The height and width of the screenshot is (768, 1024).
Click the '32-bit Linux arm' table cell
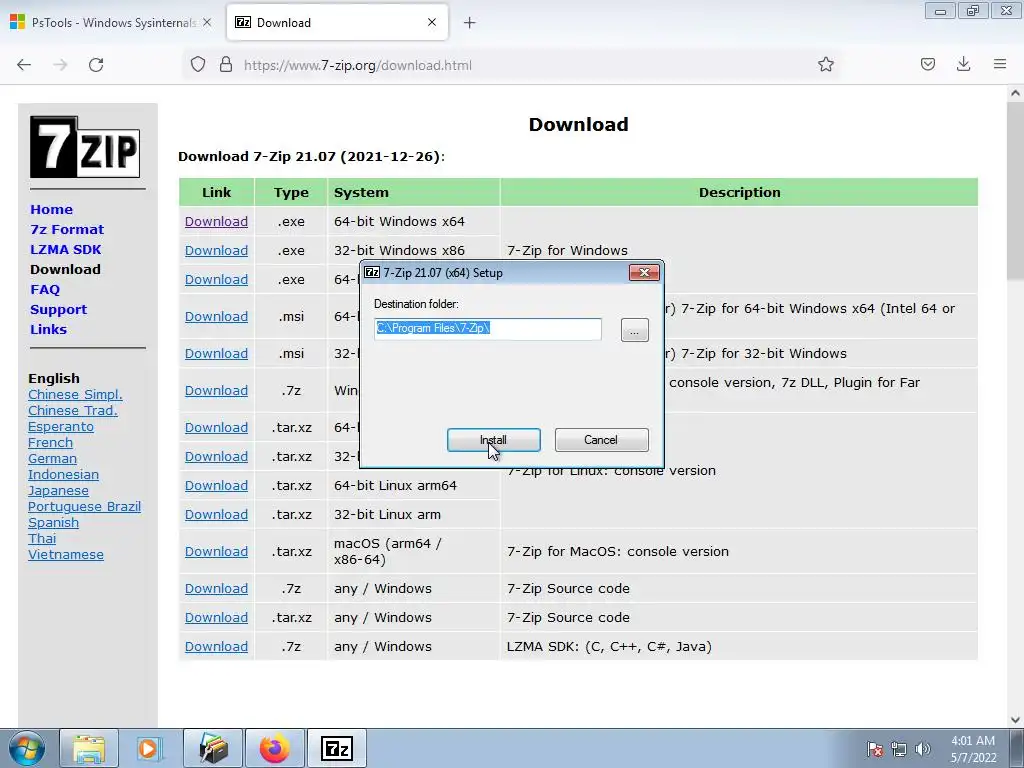click(x=413, y=515)
